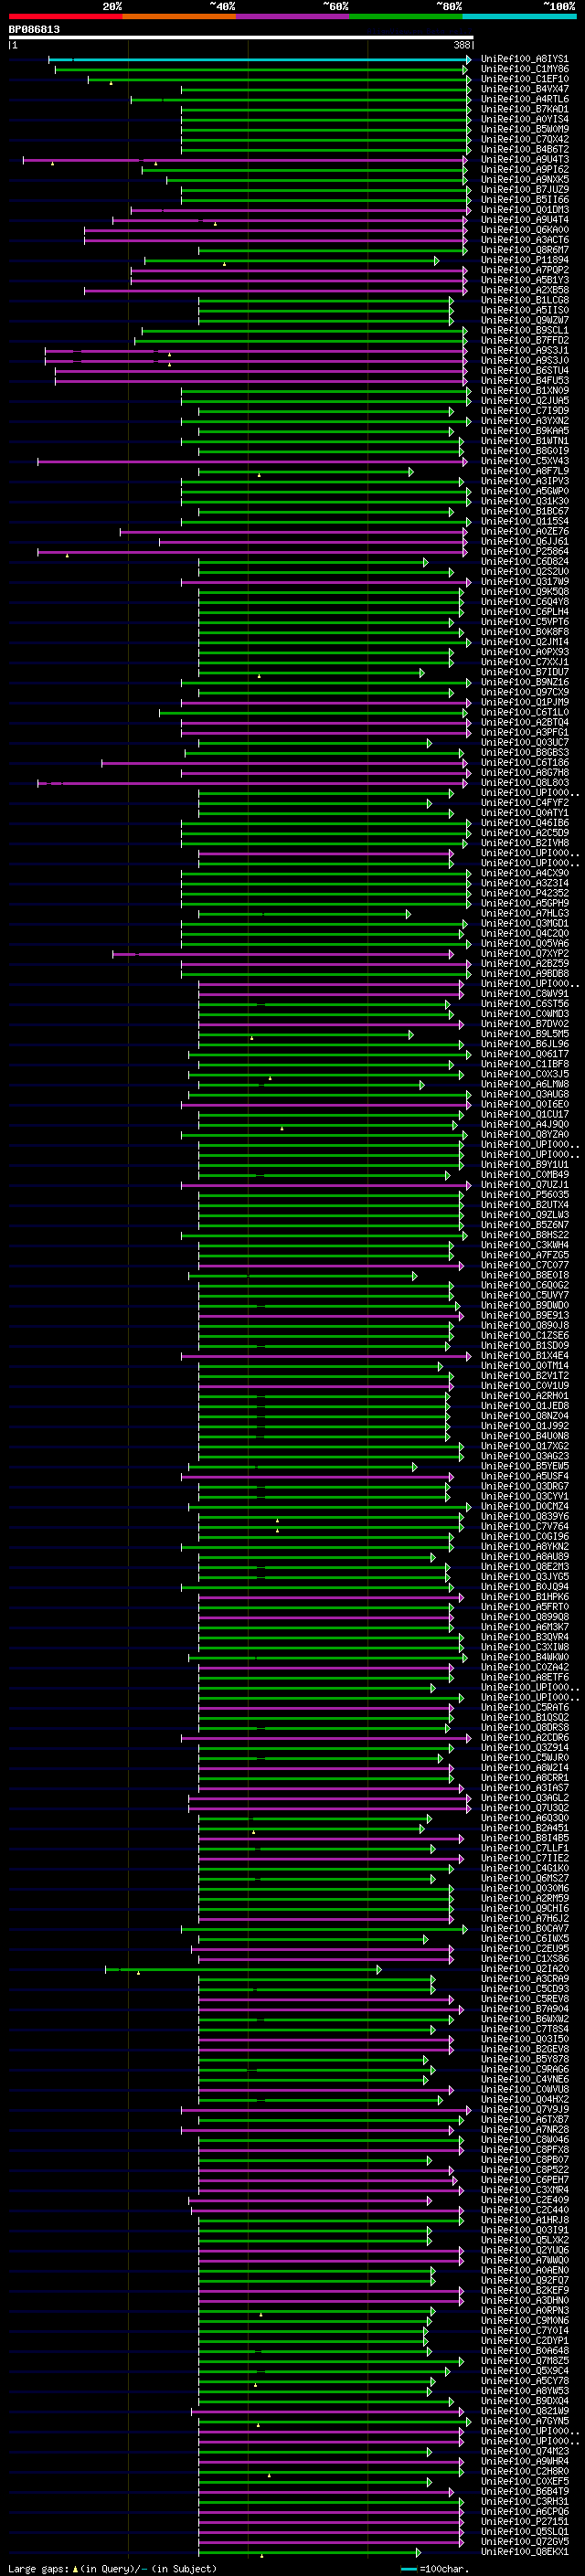Click UniRef100_C8PB07 label
This screenshot has height=2576, width=585.
click(x=524, y=2160)
